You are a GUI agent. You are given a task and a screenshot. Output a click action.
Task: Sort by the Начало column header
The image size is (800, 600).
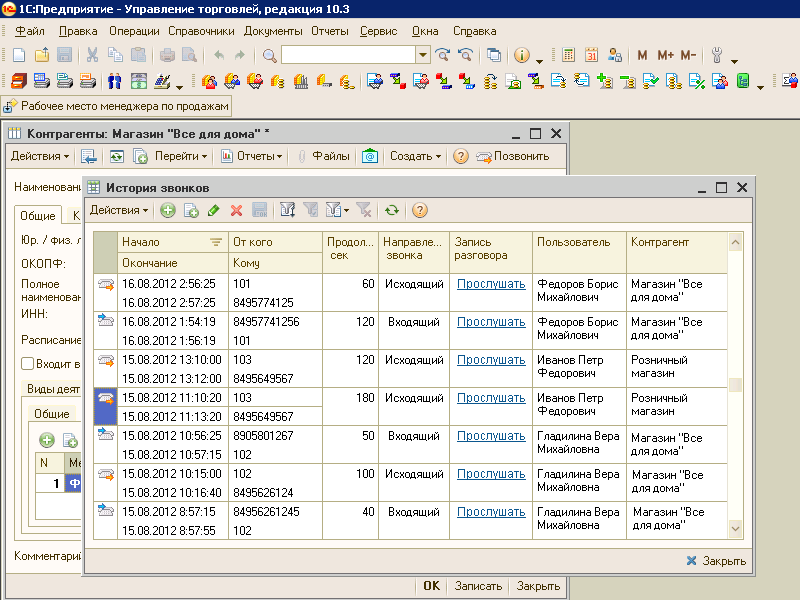[x=172, y=242]
